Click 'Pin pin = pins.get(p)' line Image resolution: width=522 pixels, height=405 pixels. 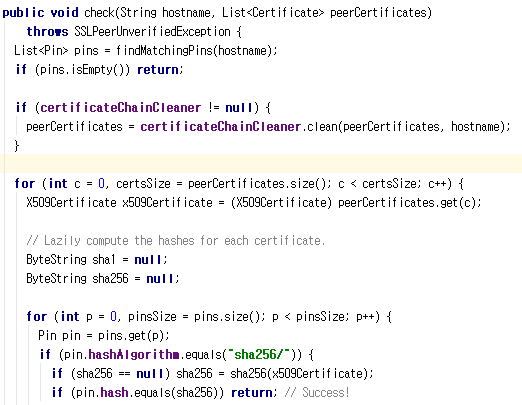click(104, 336)
